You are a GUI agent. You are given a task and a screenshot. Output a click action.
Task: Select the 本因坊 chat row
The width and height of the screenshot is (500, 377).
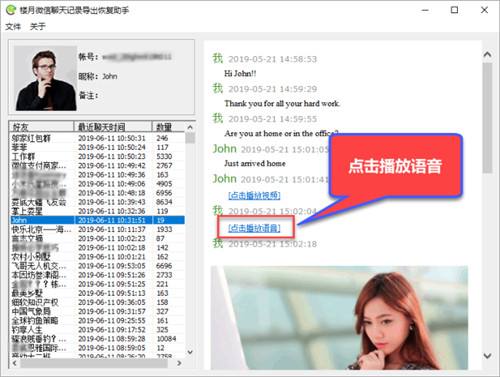pos(97,275)
